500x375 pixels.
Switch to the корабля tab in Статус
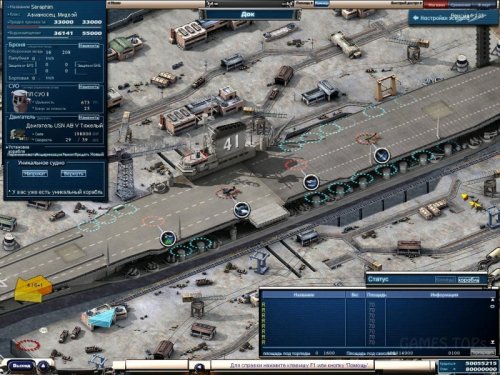[468, 280]
